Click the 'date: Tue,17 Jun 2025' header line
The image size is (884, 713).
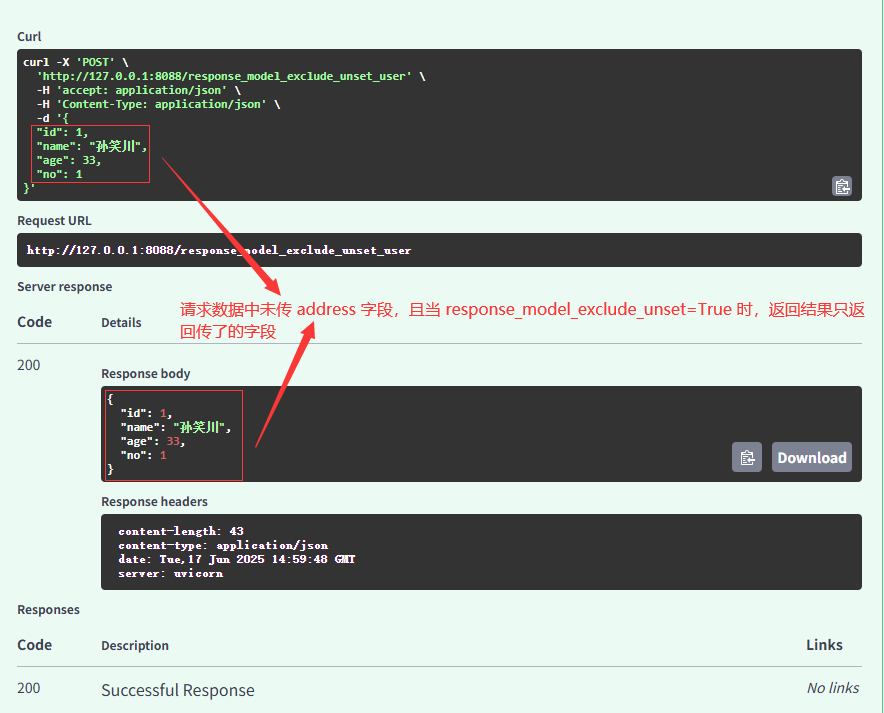pos(237,559)
